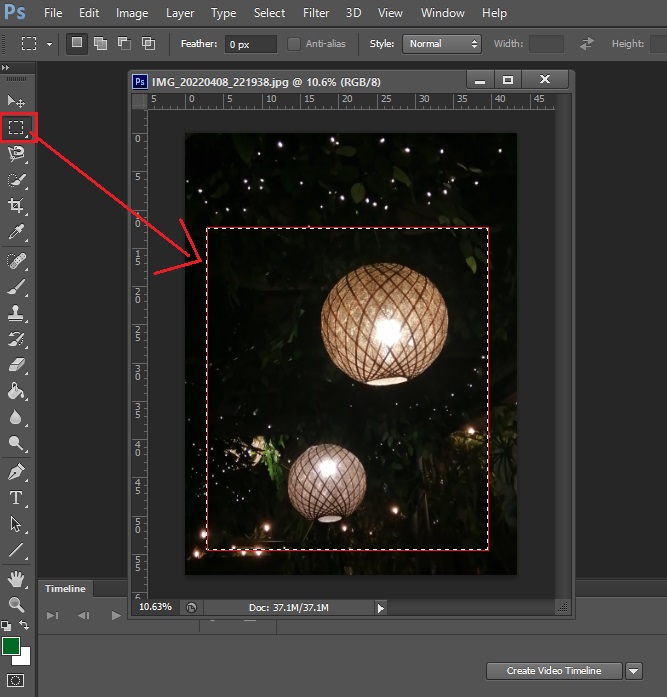The height and width of the screenshot is (697, 667).
Task: Choose Intersect with selection mode
Action: click(148, 44)
